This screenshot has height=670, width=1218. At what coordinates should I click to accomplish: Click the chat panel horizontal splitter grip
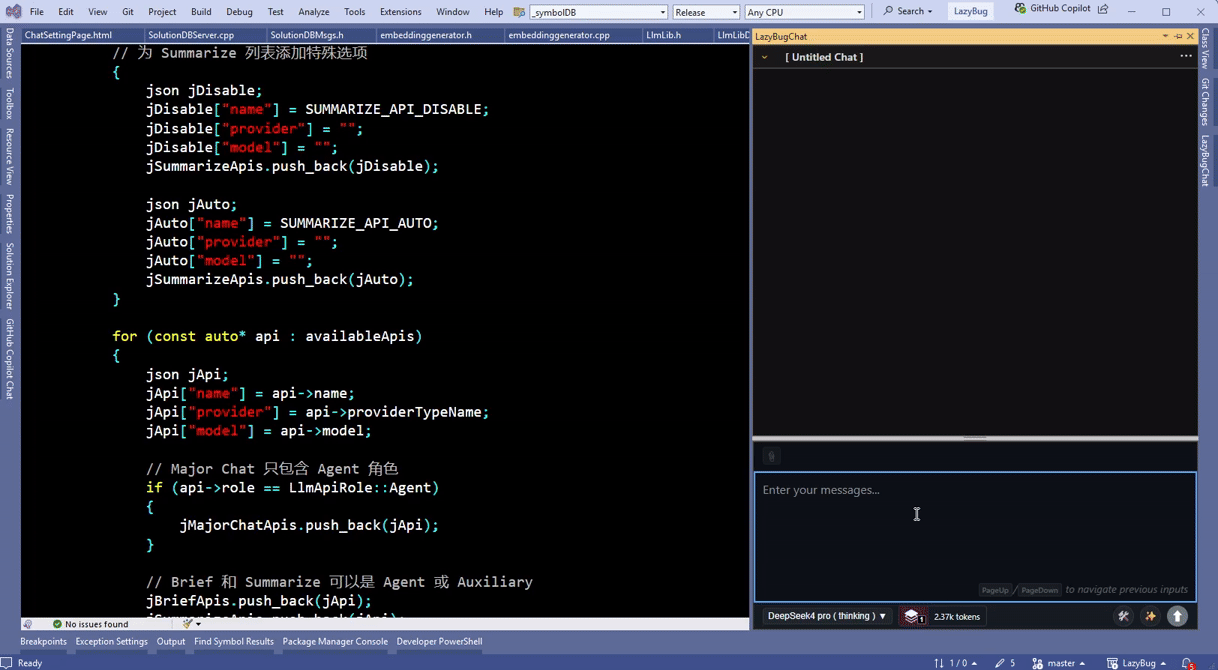tap(975, 438)
